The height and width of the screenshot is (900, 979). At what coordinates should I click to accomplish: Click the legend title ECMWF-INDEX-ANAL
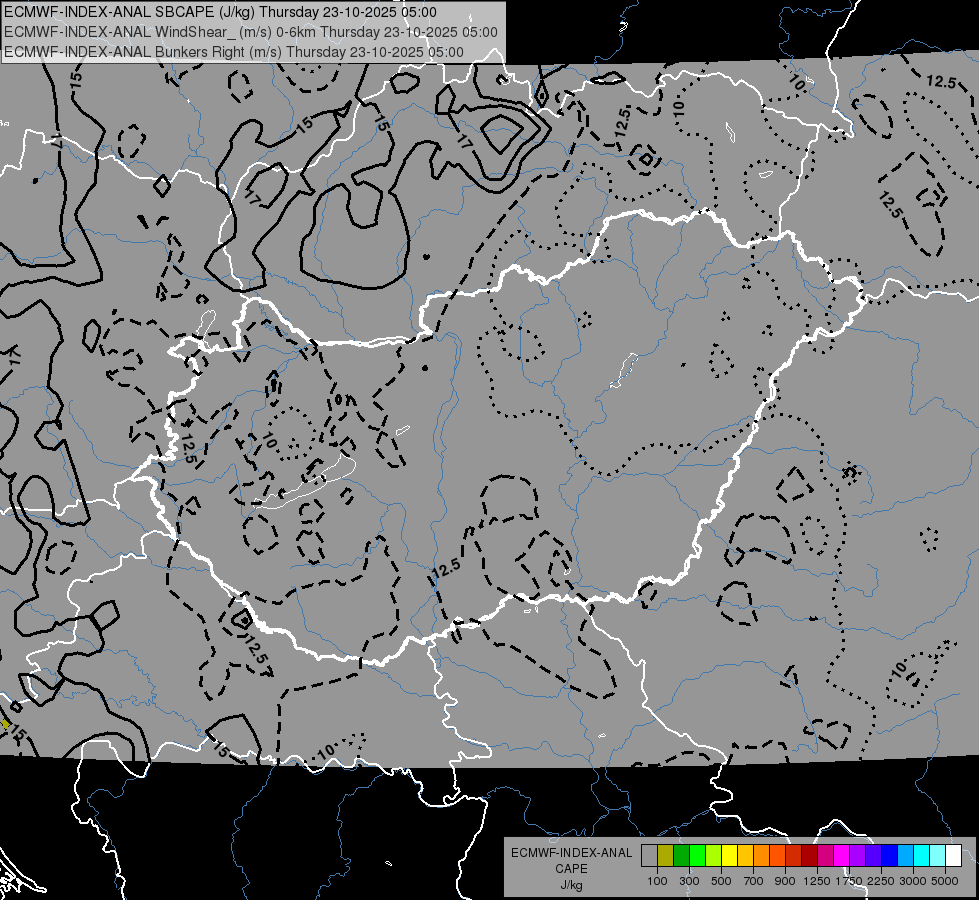(x=571, y=853)
